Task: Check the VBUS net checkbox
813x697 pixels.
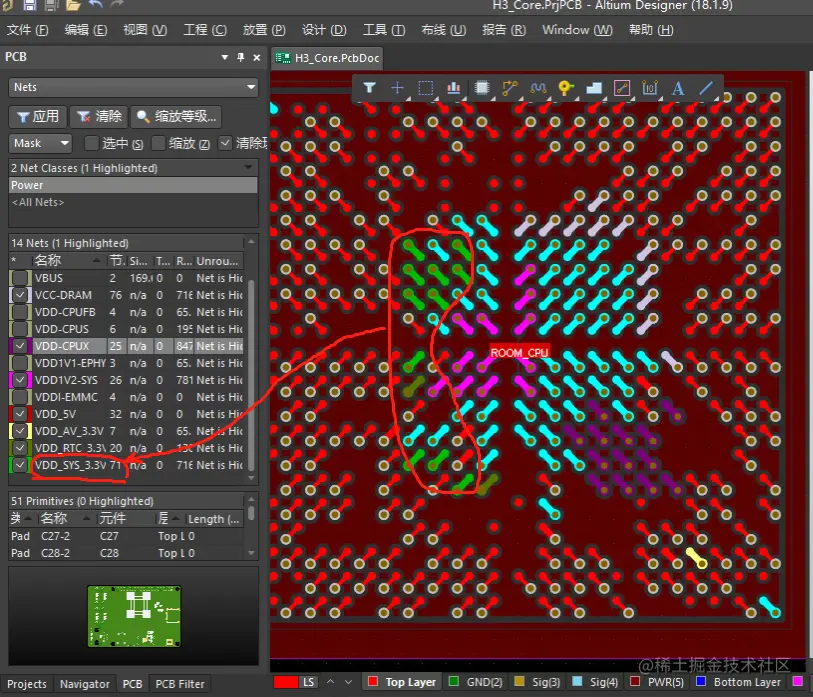Action: [20, 278]
